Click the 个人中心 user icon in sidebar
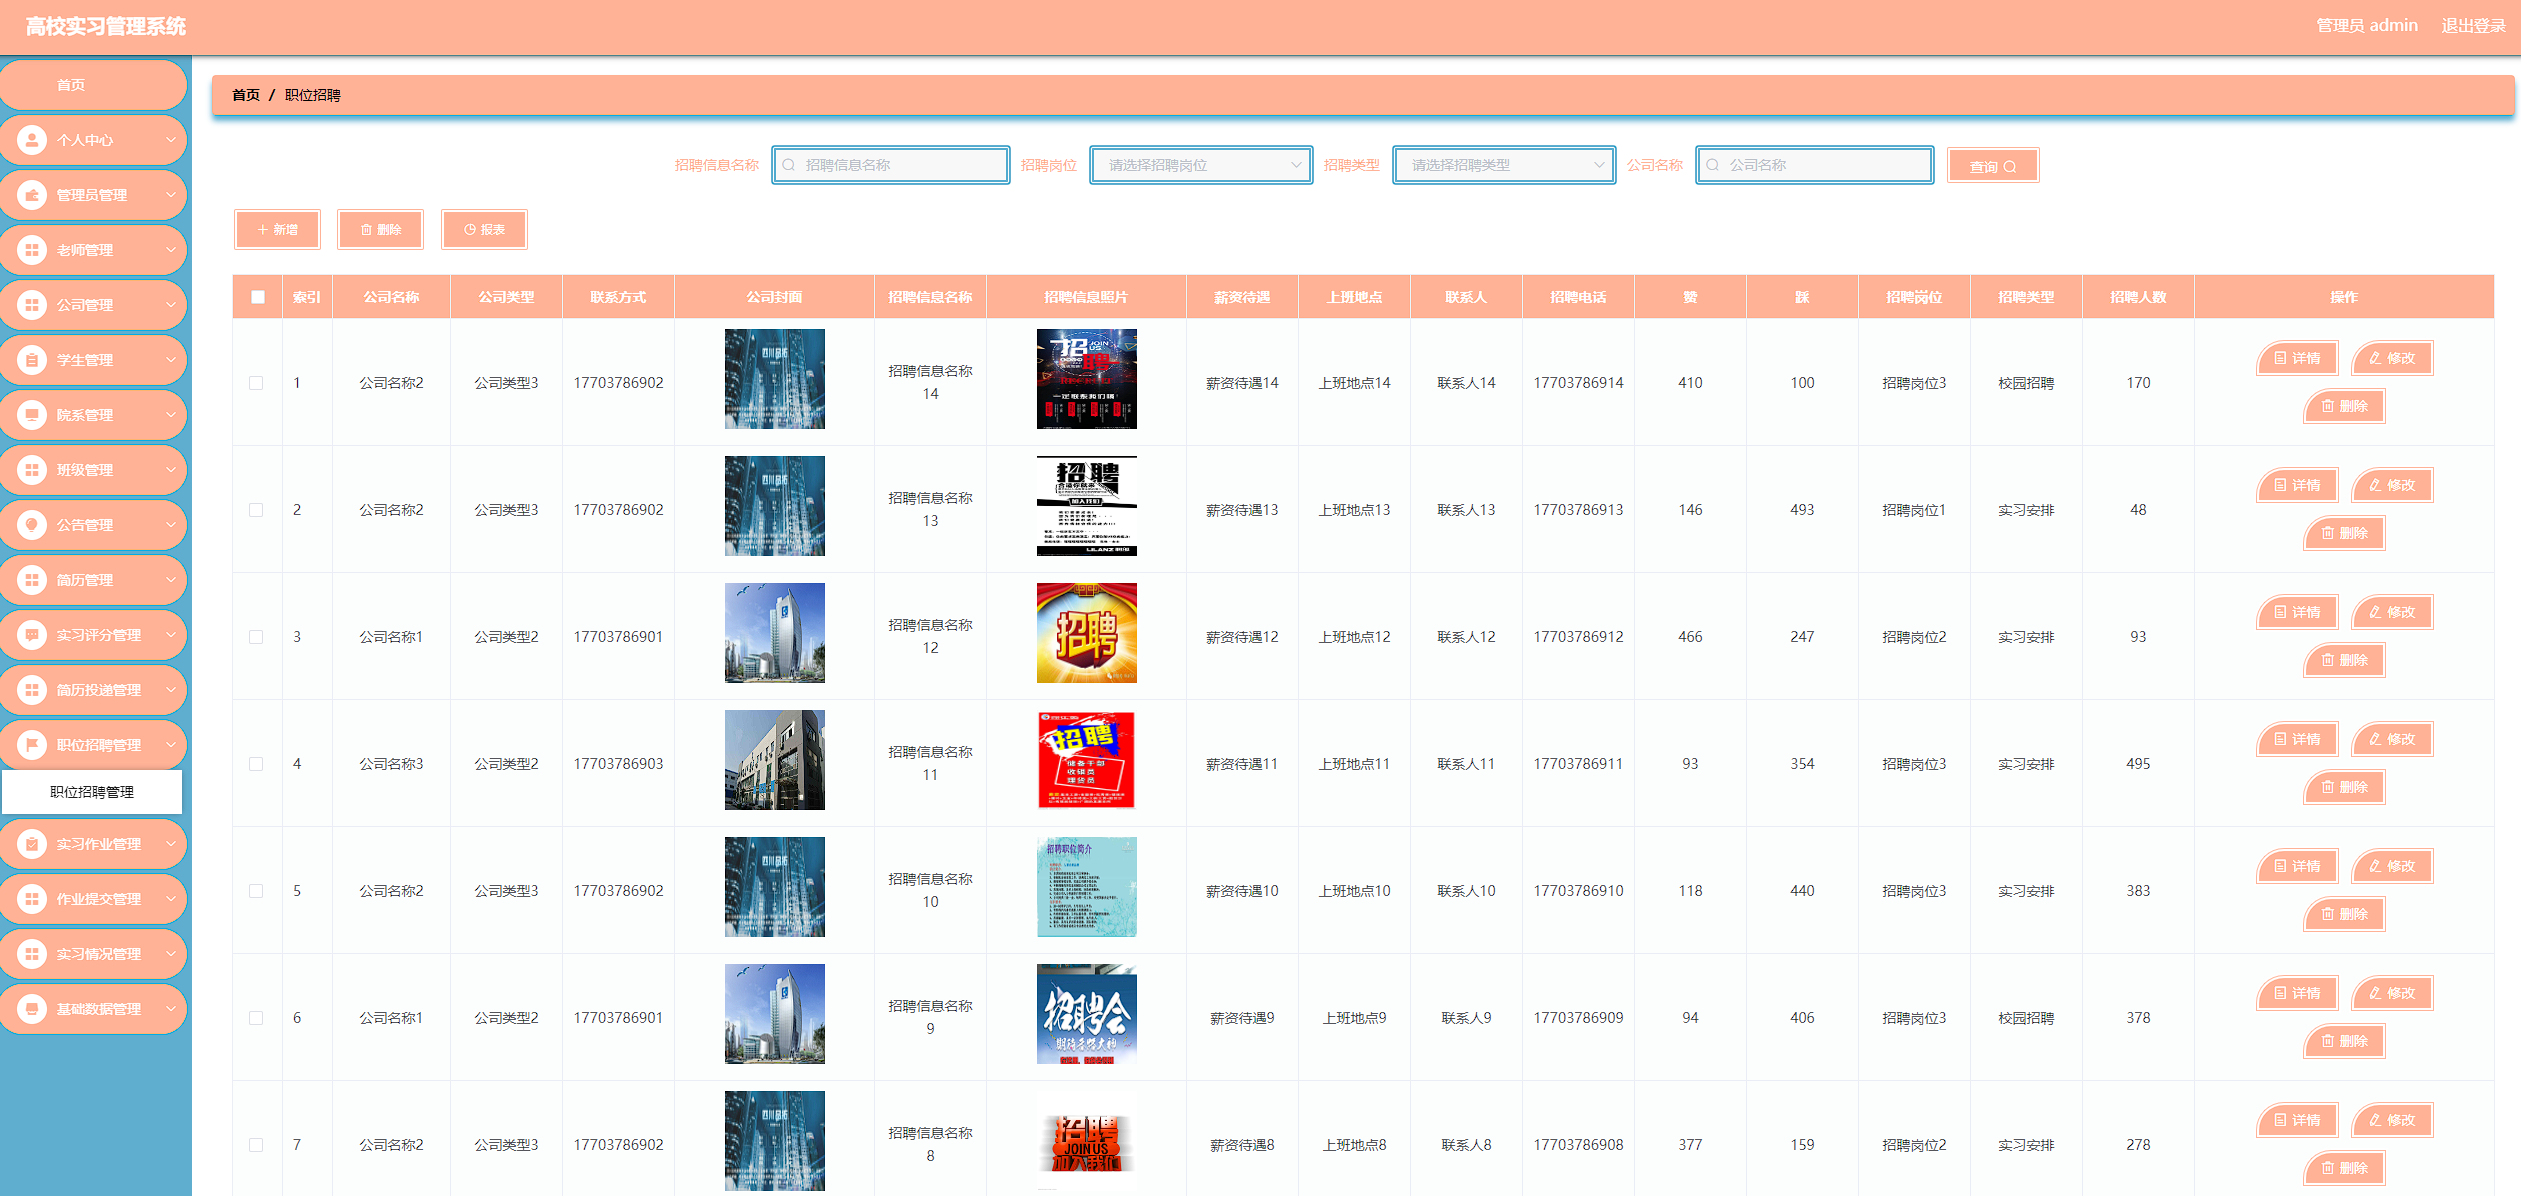This screenshot has width=2521, height=1196. (x=32, y=140)
